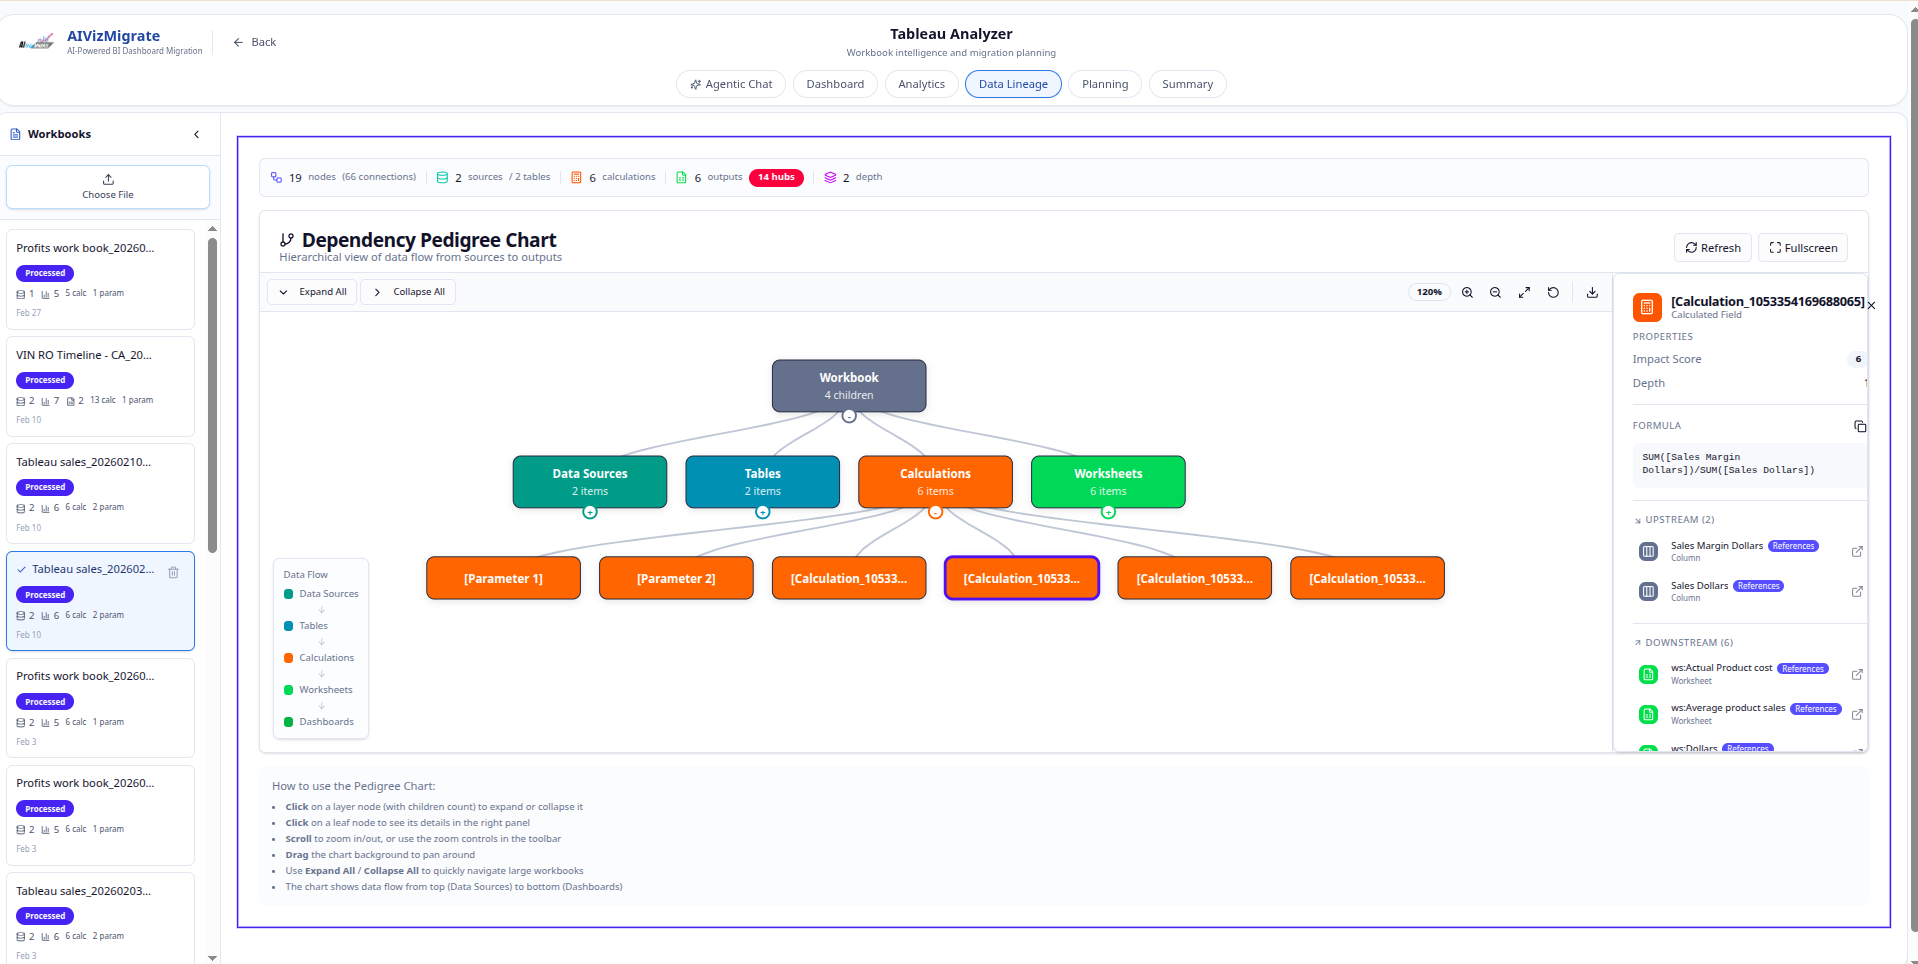Image resolution: width=1918 pixels, height=964 pixels.
Task: Click the zoom out magnifier icon
Action: point(1495,292)
